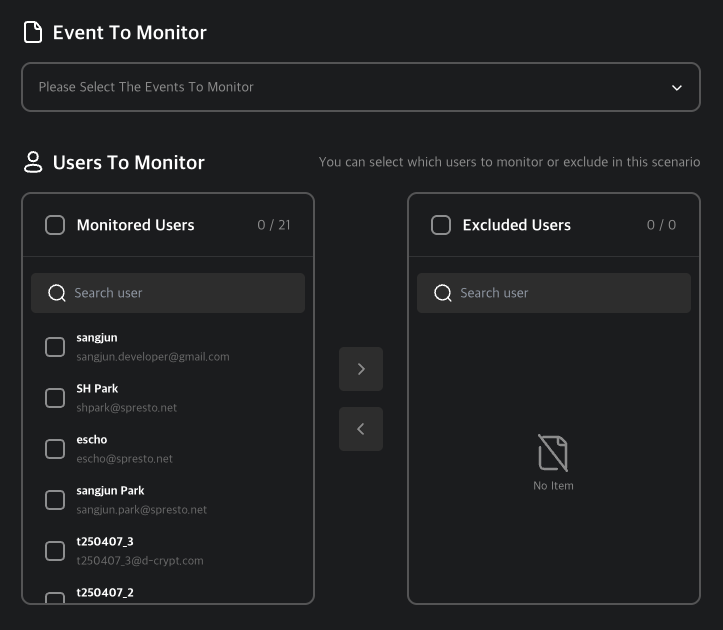The width and height of the screenshot is (723, 630).
Task: Tick the escho user checkbox
Action: 55,449
